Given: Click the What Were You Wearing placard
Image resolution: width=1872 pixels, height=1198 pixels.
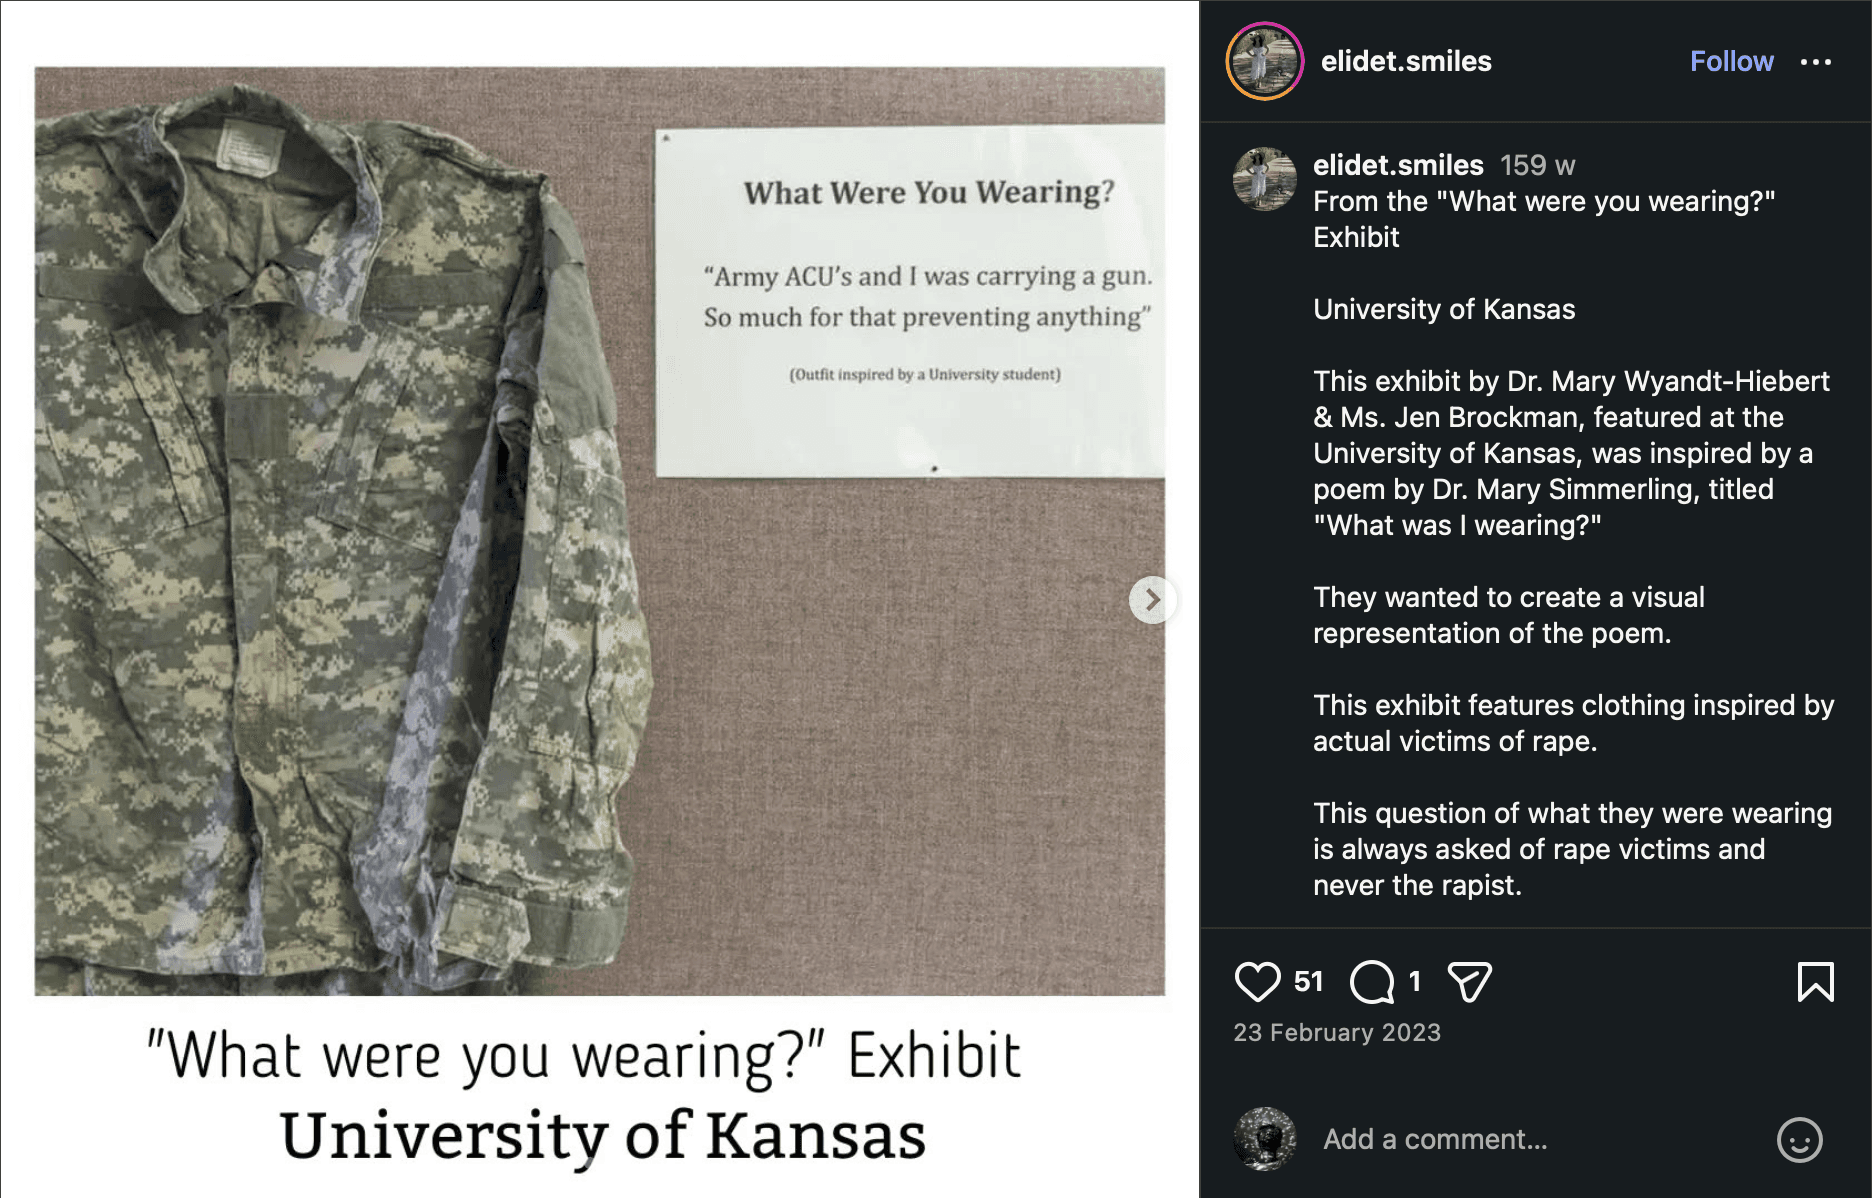Looking at the screenshot, I should click(x=910, y=302).
